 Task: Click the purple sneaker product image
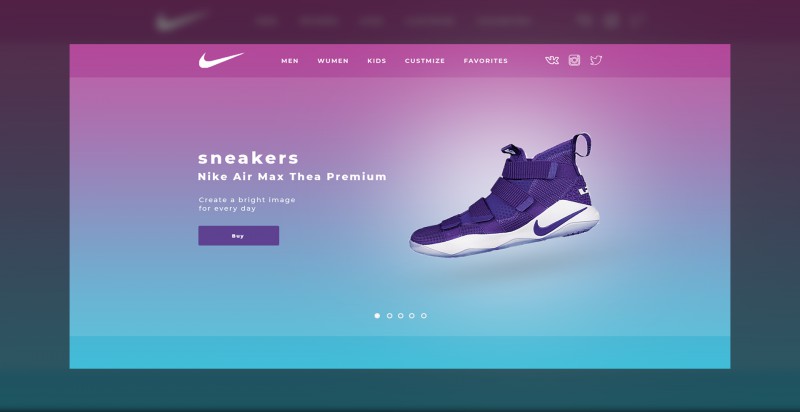(x=505, y=195)
